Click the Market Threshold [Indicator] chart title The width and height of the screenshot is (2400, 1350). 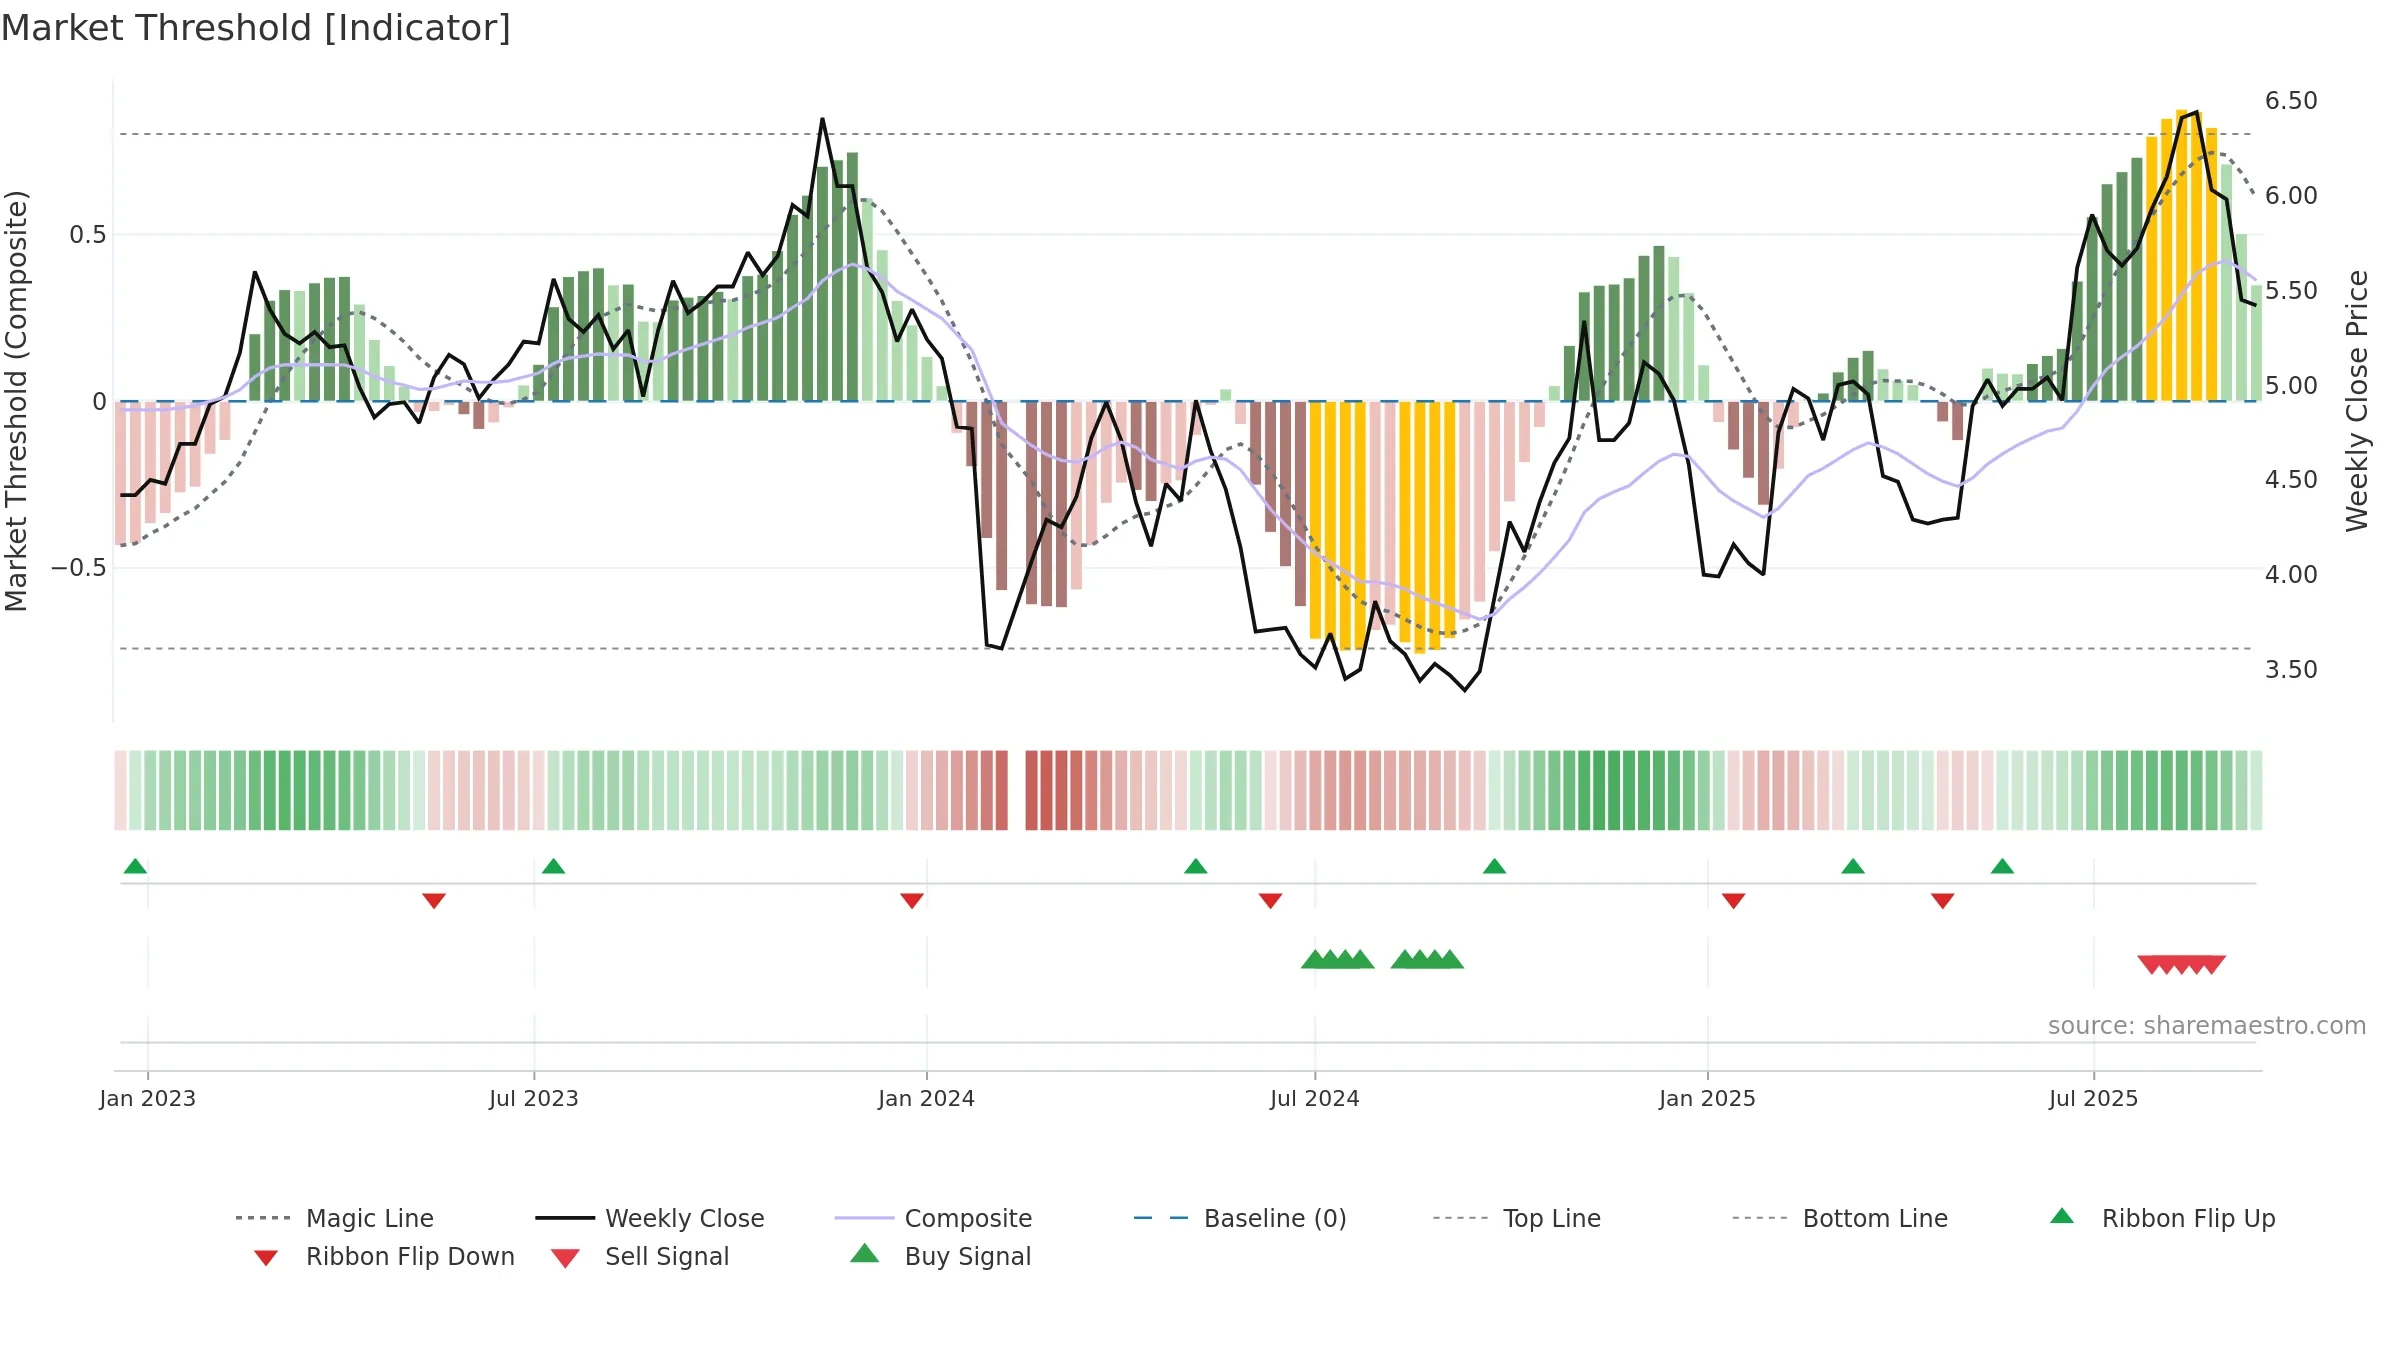(x=256, y=28)
